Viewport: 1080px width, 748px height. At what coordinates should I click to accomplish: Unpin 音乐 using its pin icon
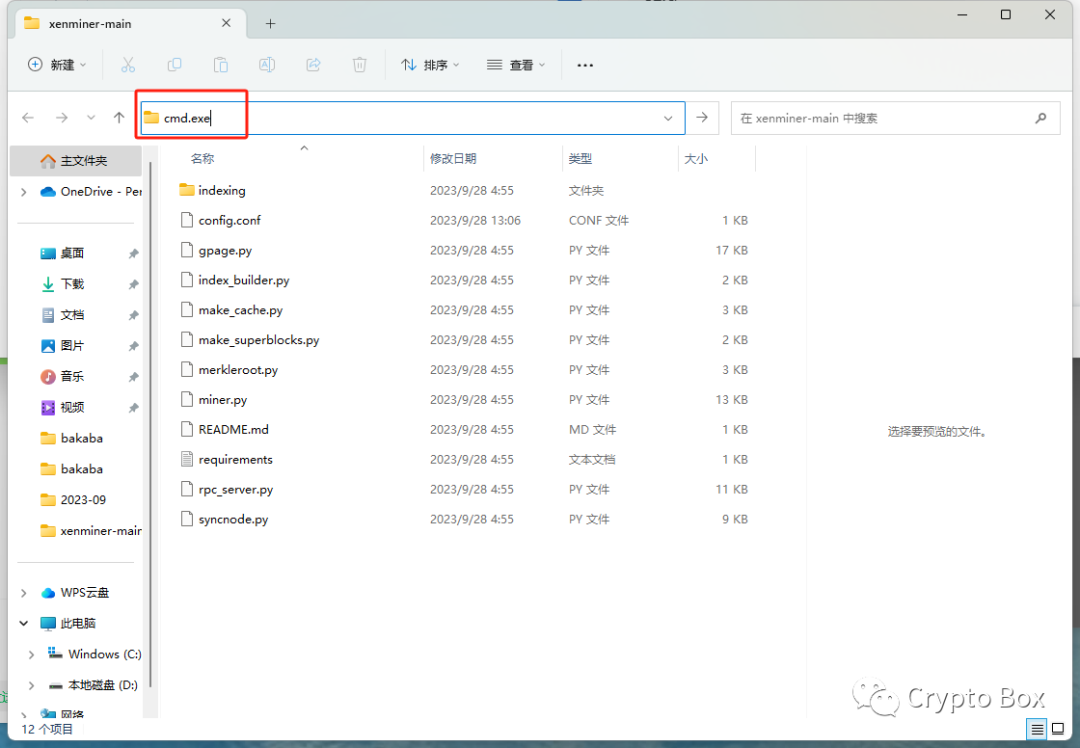(134, 377)
